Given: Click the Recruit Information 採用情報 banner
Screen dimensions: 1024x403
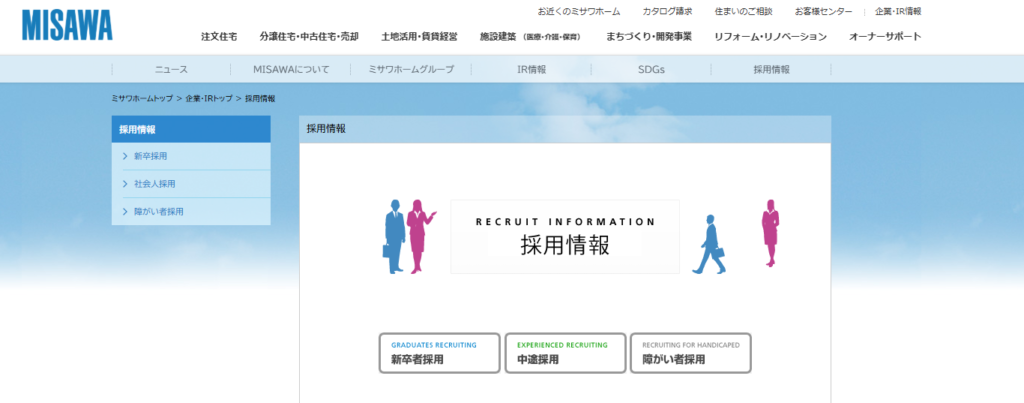Looking at the screenshot, I should 565,236.
